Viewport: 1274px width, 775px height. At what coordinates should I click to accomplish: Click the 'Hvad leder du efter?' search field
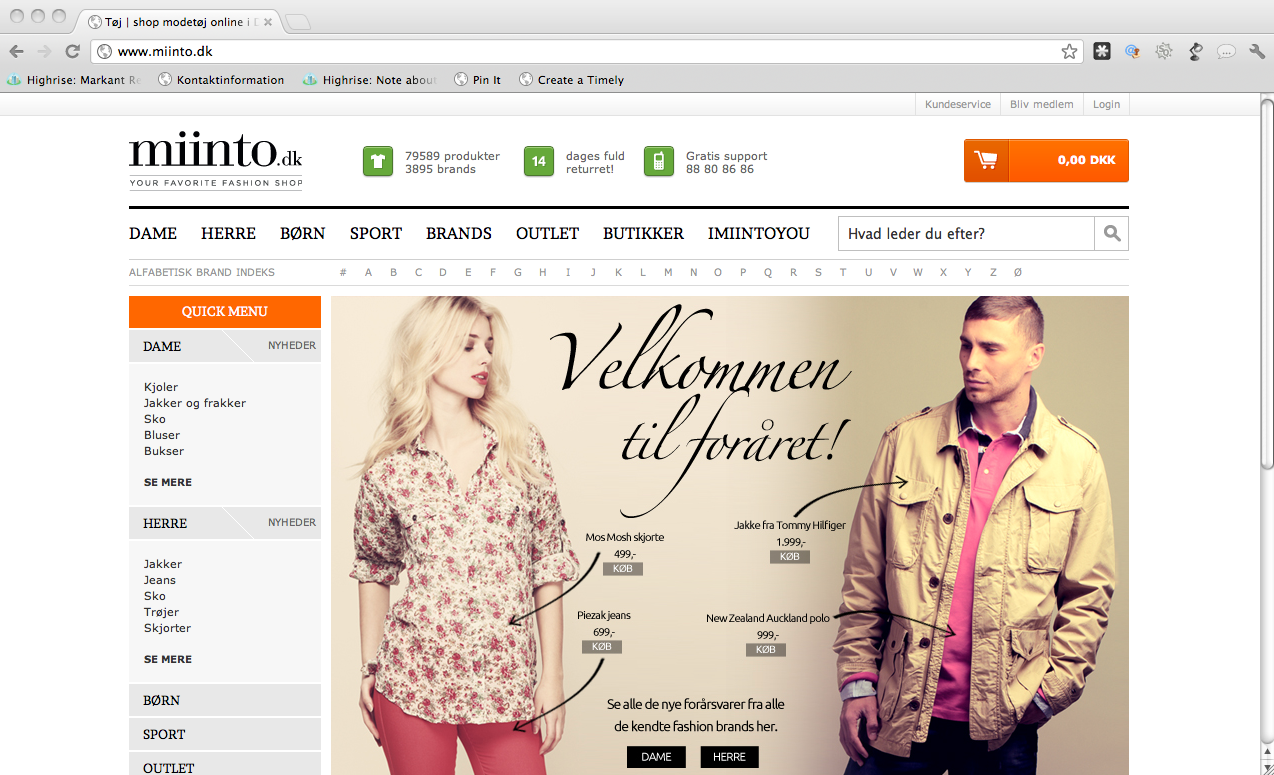966,234
